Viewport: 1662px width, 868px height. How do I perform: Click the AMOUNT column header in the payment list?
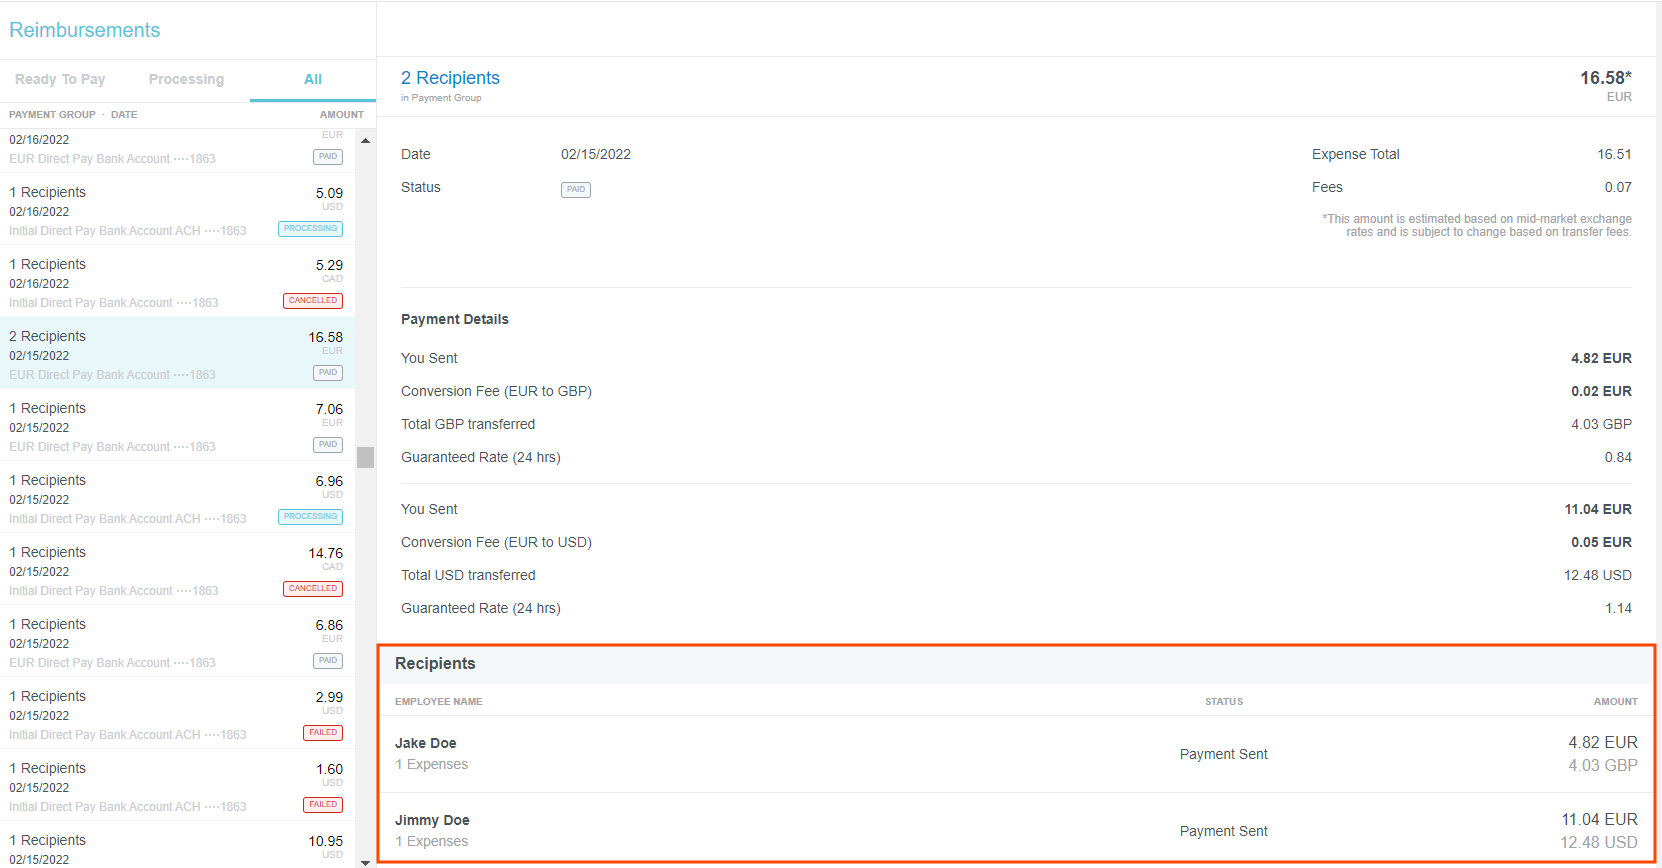click(x=341, y=115)
